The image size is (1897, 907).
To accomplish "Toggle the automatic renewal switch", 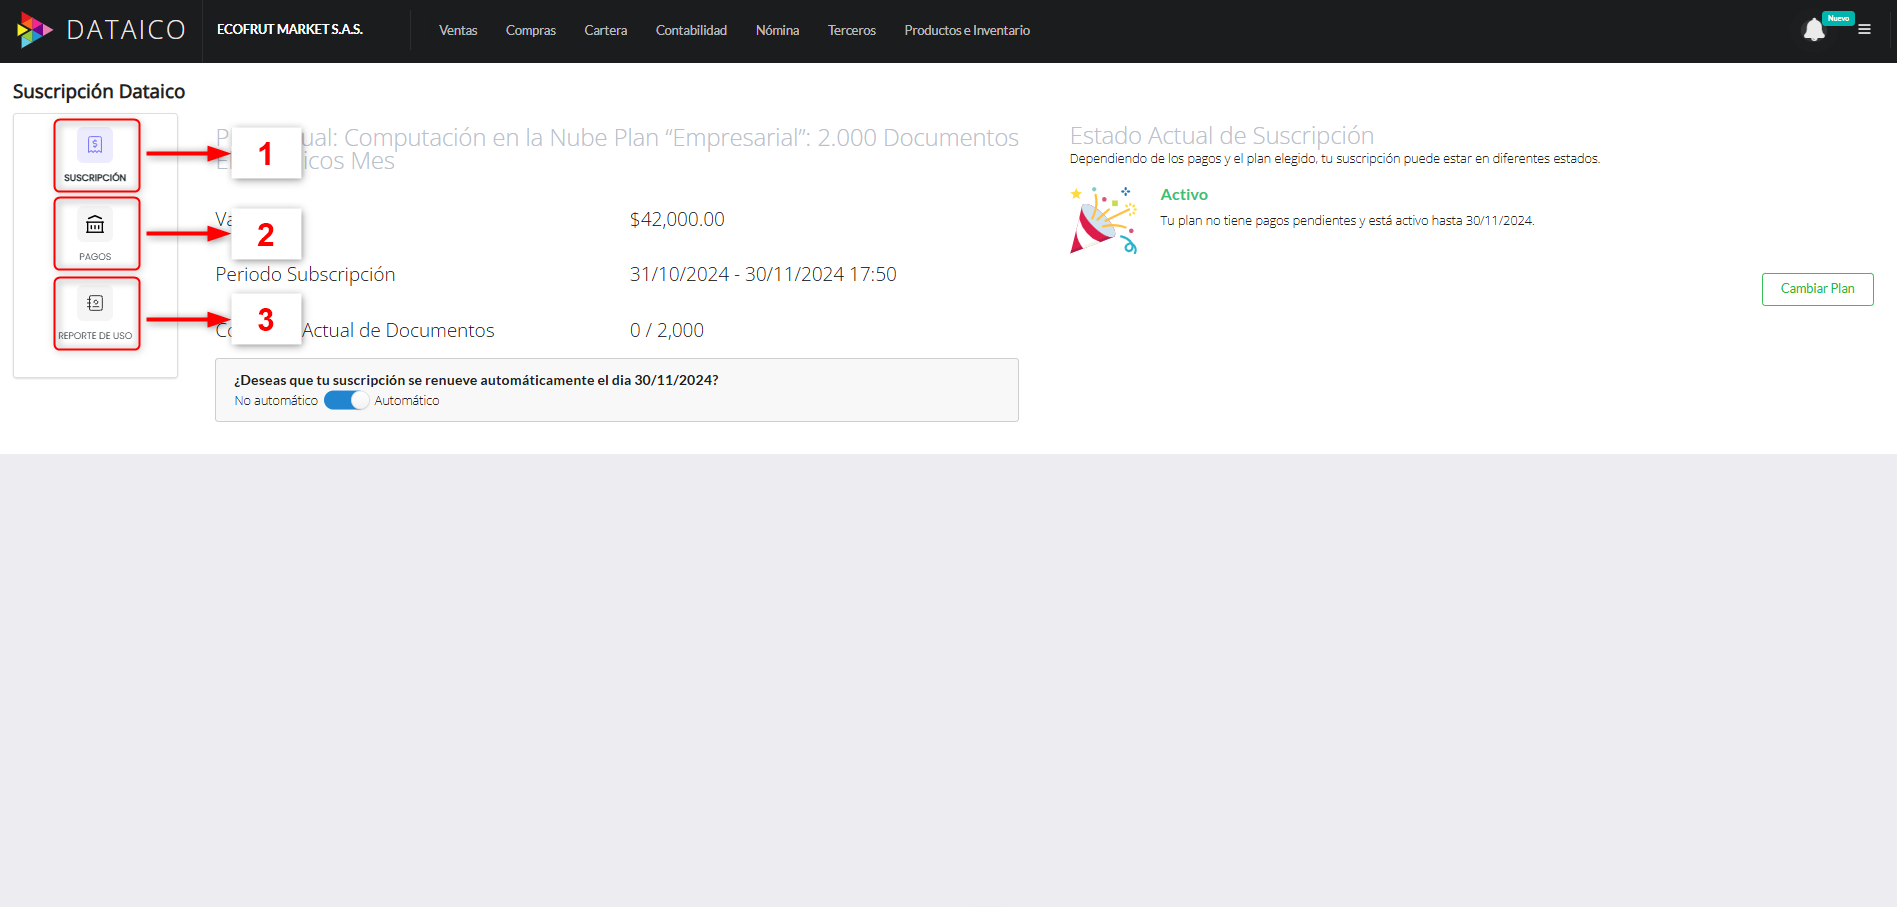I will click(346, 400).
